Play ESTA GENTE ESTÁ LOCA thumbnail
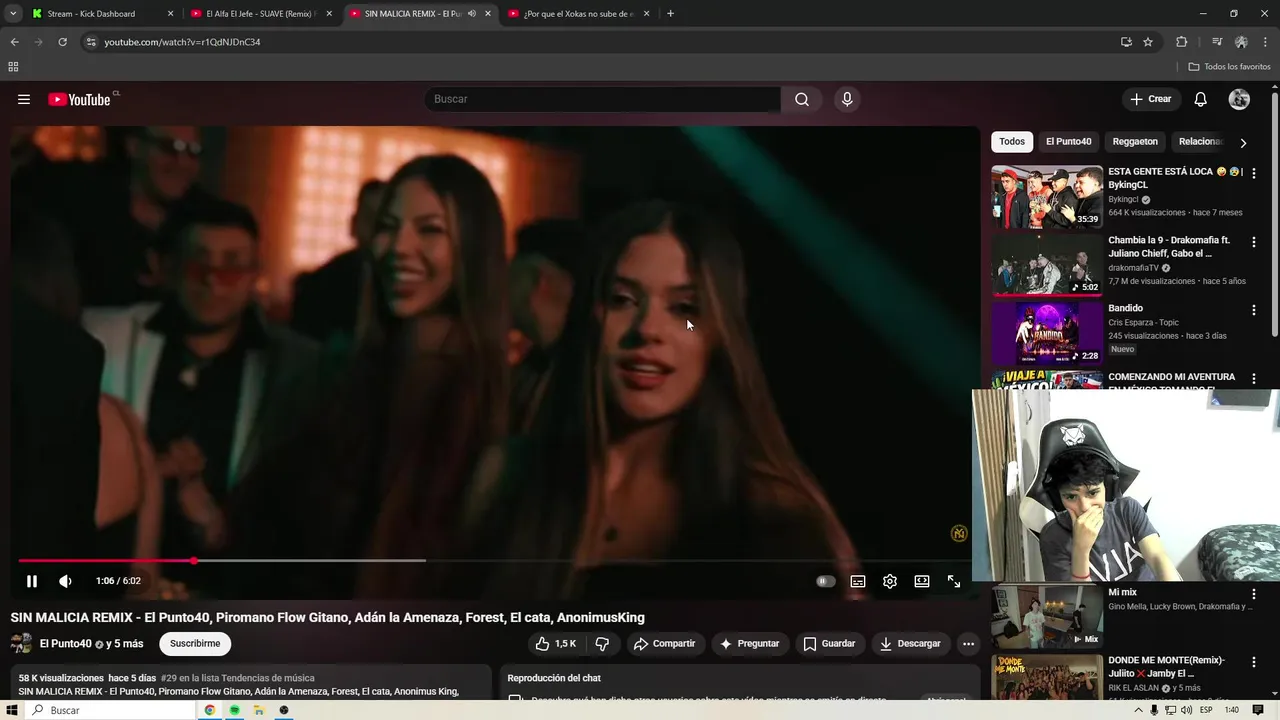The height and width of the screenshot is (720, 1280). click(x=1047, y=197)
